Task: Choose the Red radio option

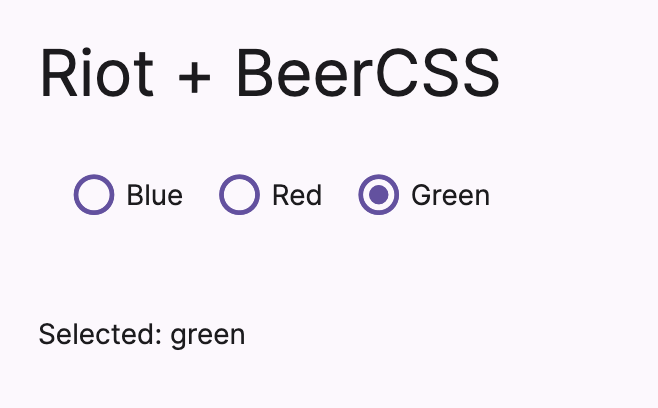Action: tap(240, 195)
